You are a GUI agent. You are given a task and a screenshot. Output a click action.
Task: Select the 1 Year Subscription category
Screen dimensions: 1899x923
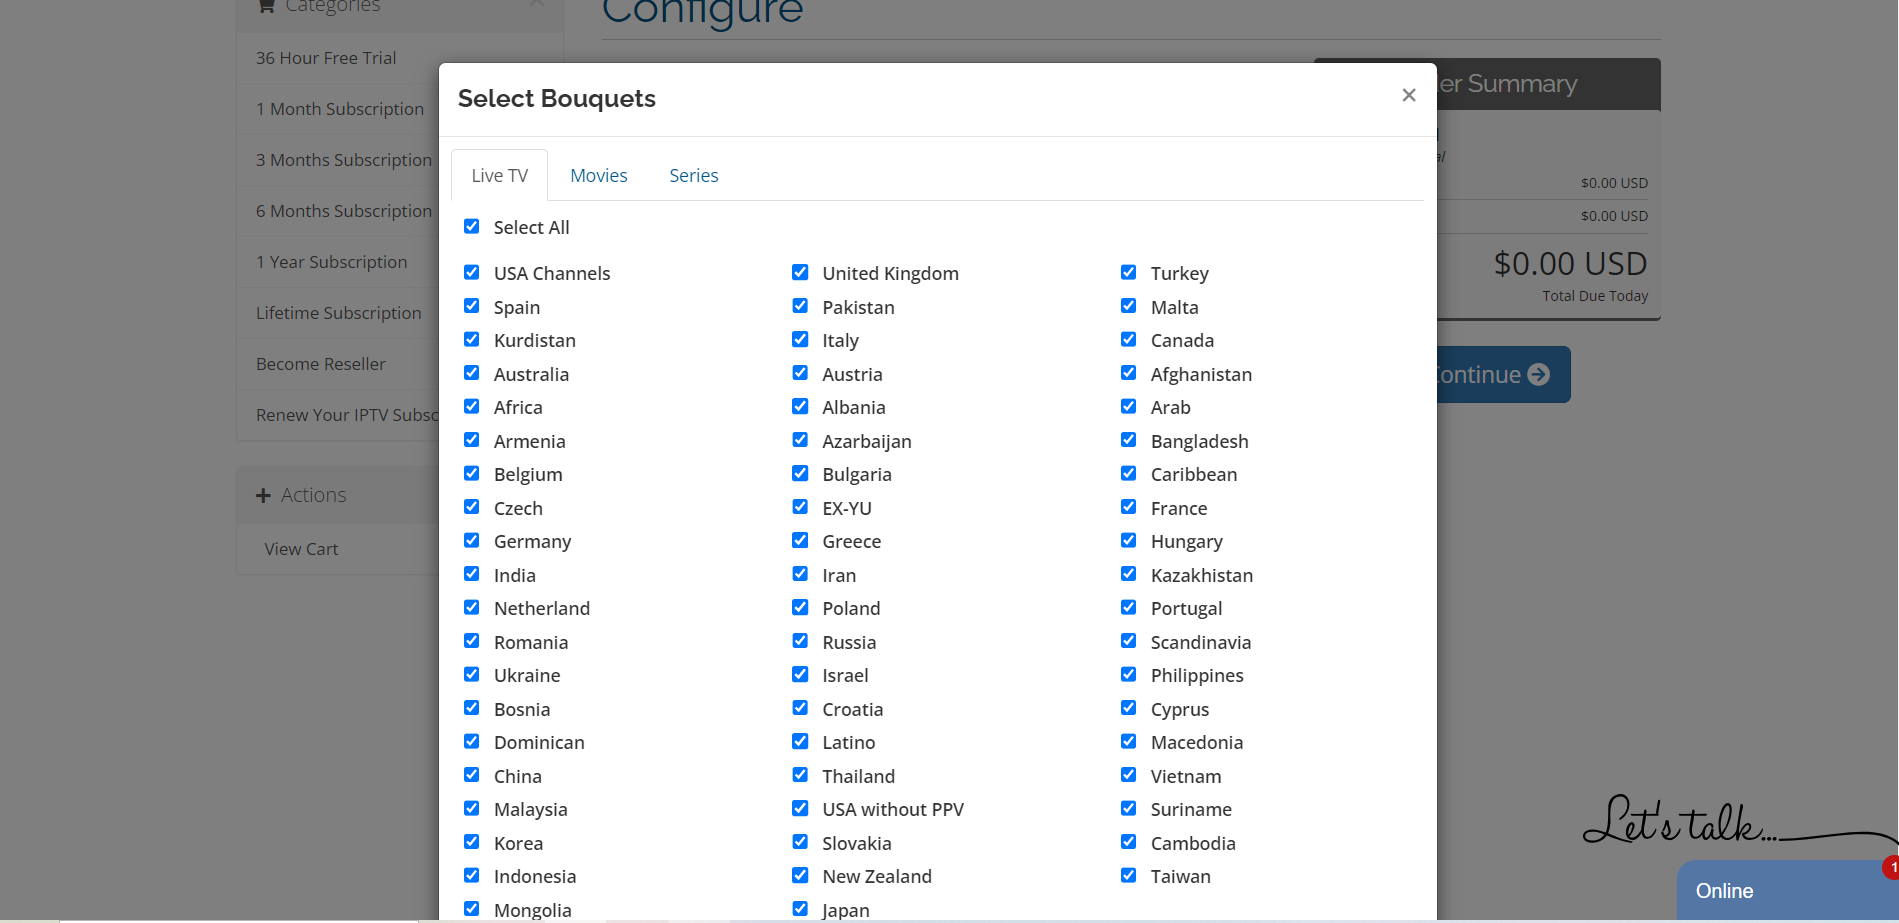(331, 262)
